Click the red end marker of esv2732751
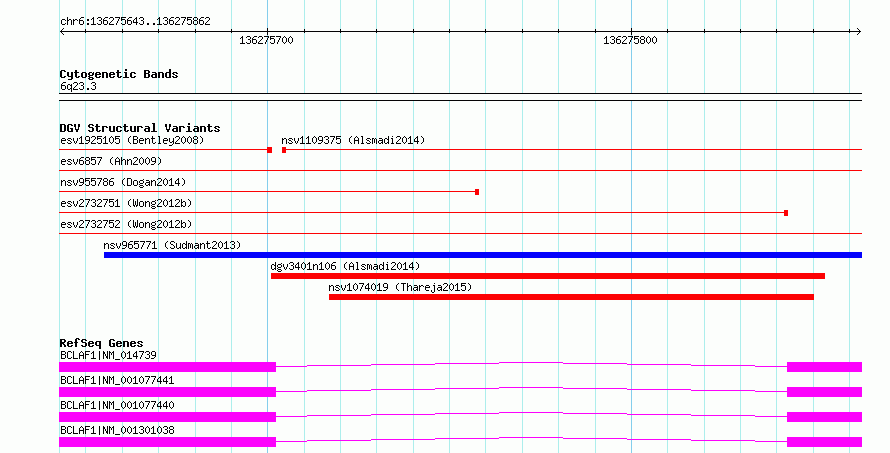This screenshot has height=453, width=890. pos(786,213)
